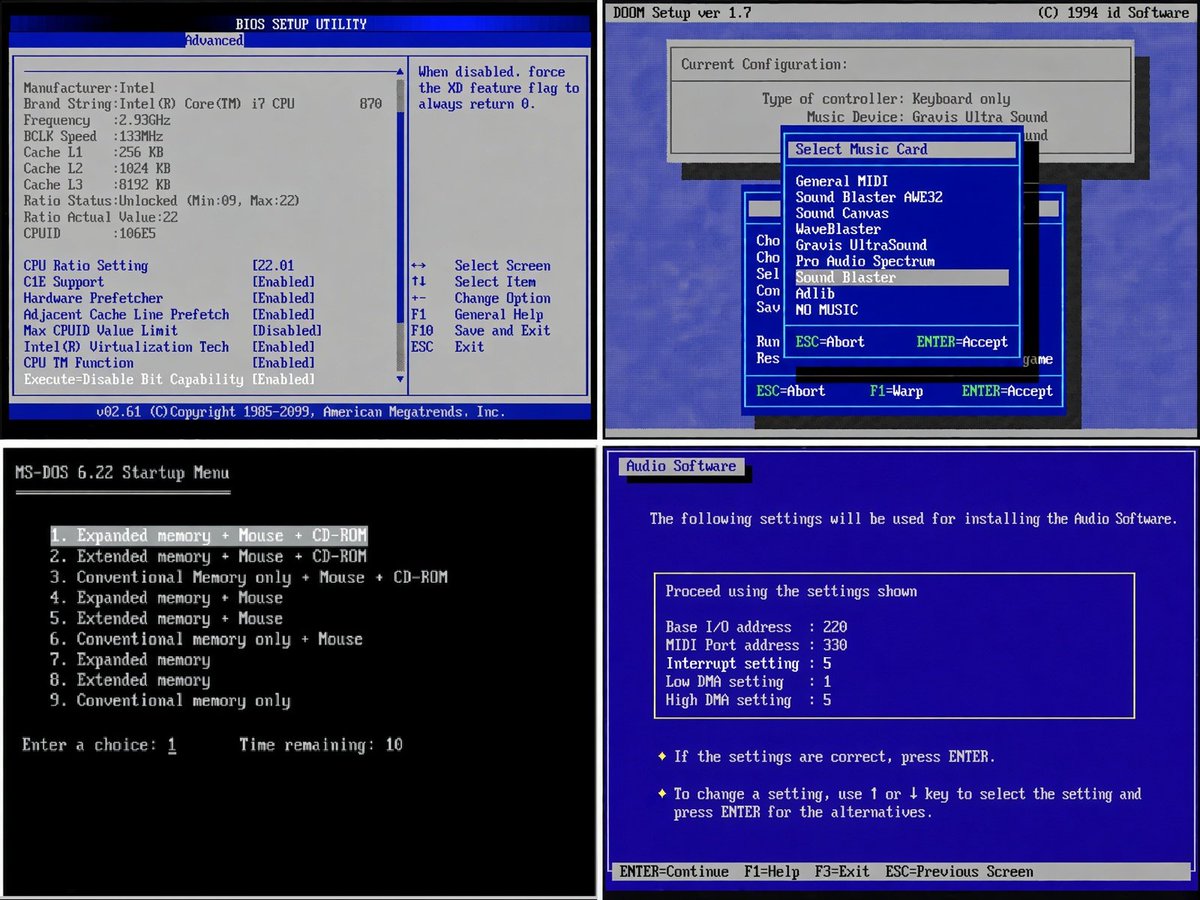Click ESC=Abort in Select Music Card dialog

coord(830,342)
